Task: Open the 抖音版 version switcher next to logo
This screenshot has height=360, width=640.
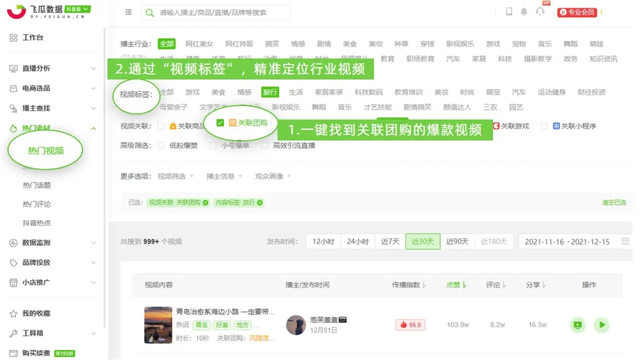Action: pos(78,9)
